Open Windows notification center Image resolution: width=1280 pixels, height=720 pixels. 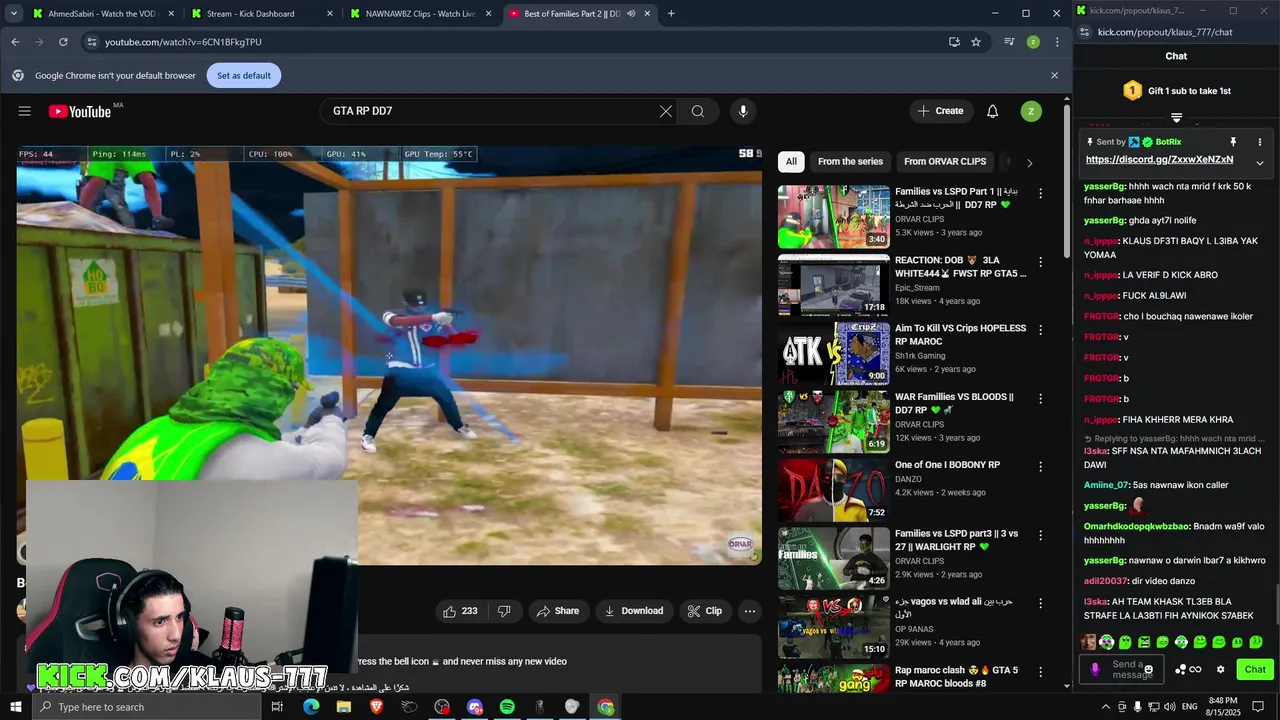pos(1258,707)
